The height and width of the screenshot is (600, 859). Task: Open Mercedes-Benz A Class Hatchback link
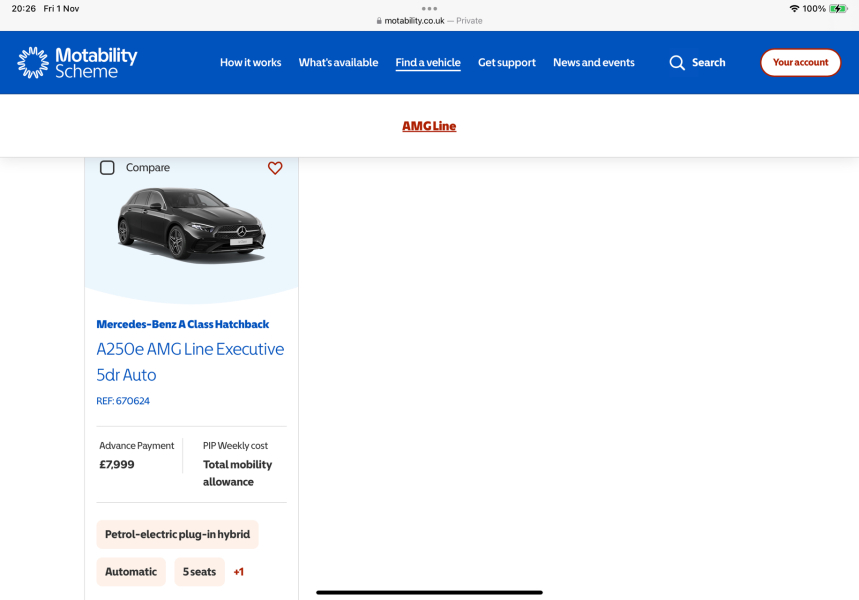click(x=182, y=324)
